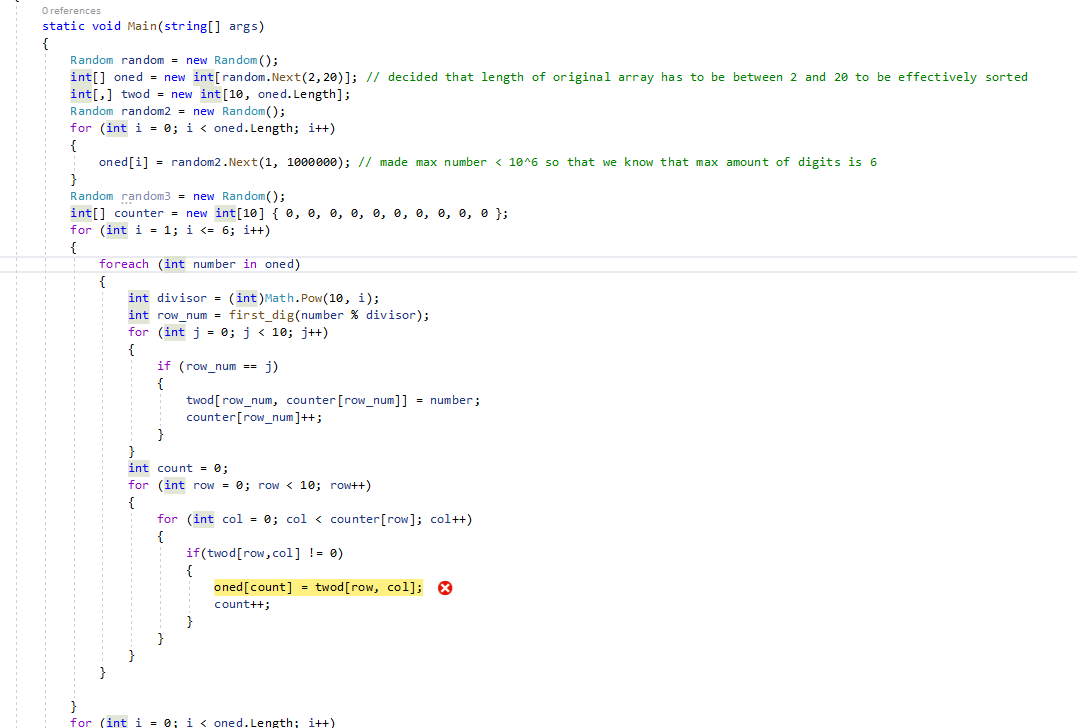Click 'twod[row_num, counter[row_num]] = number;' statement

(333, 400)
